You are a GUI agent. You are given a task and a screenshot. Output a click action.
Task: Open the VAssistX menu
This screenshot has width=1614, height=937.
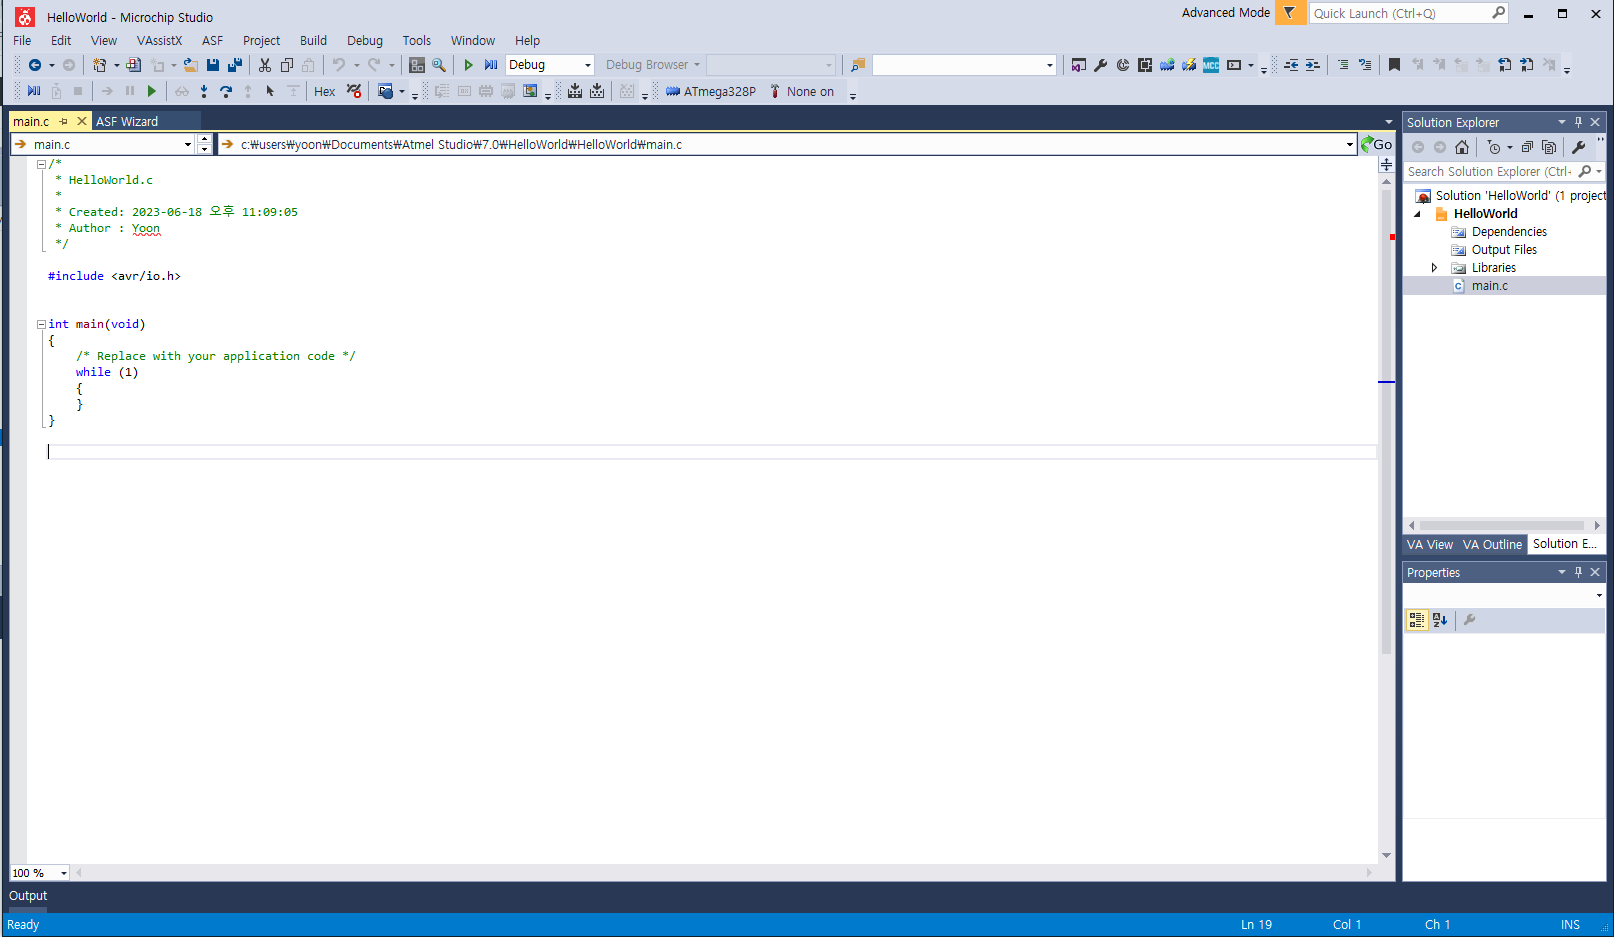click(160, 41)
